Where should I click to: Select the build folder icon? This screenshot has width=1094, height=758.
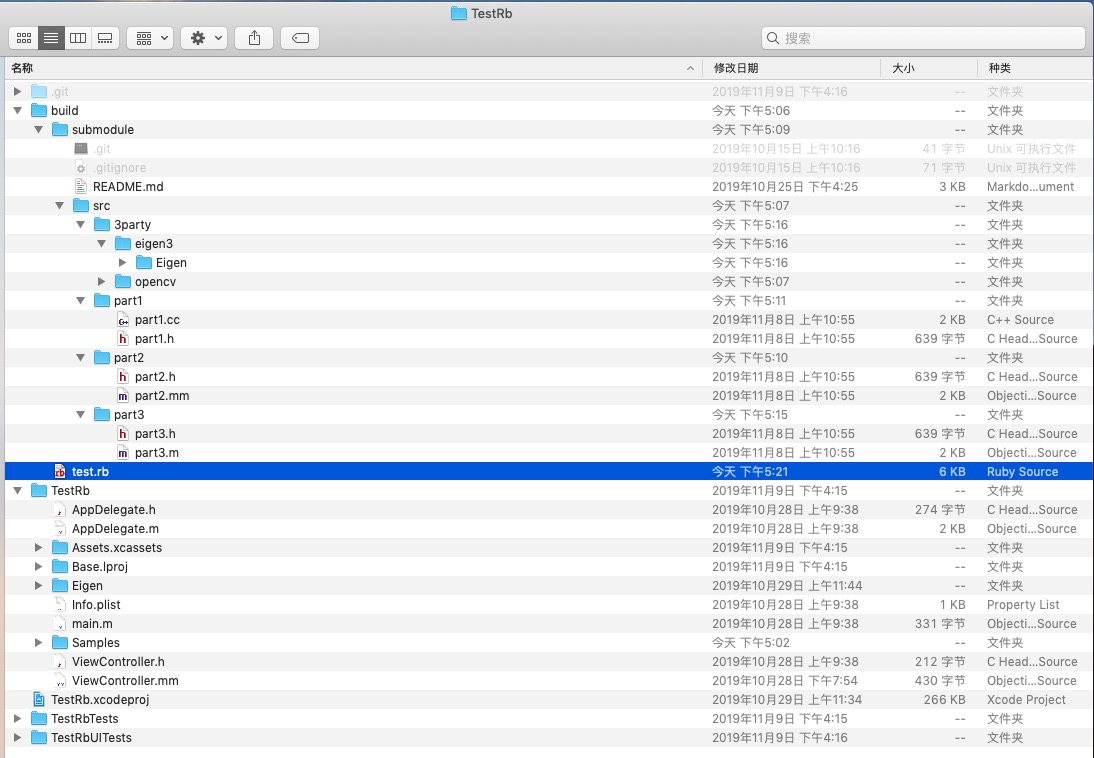[39, 110]
